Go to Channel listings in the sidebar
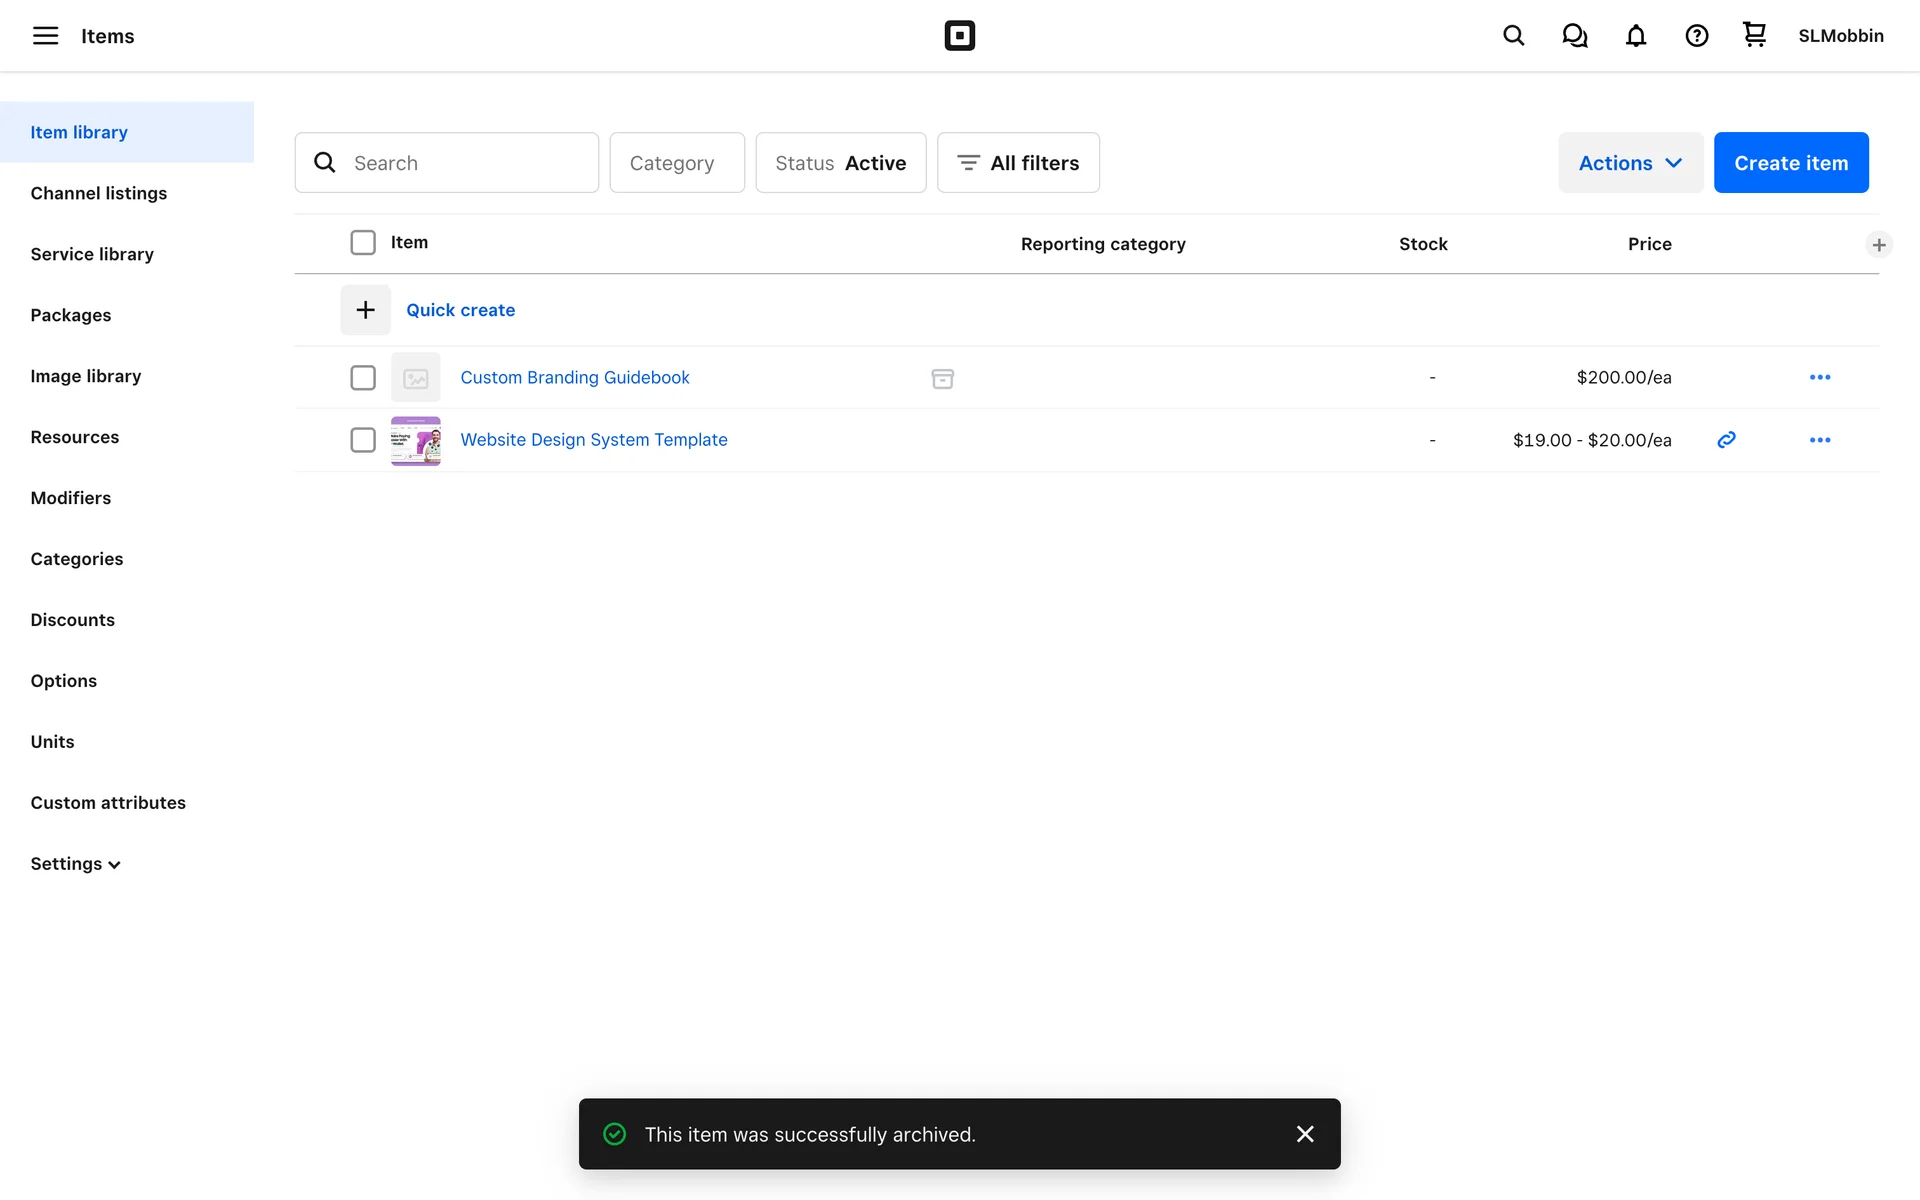 [x=98, y=193]
